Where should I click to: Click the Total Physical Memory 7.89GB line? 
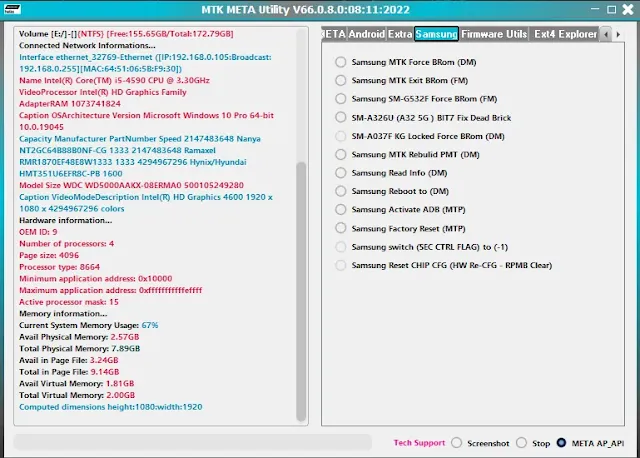click(80, 349)
